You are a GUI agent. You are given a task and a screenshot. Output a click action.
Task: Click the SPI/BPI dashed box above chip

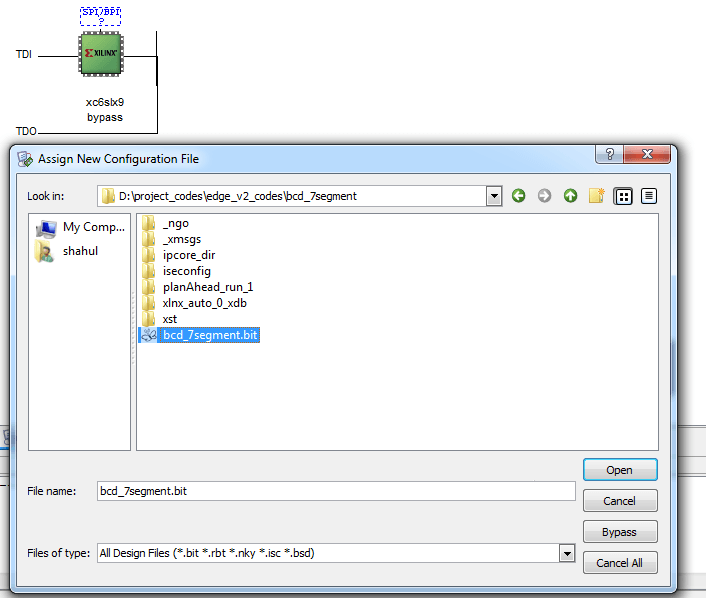(x=101, y=15)
